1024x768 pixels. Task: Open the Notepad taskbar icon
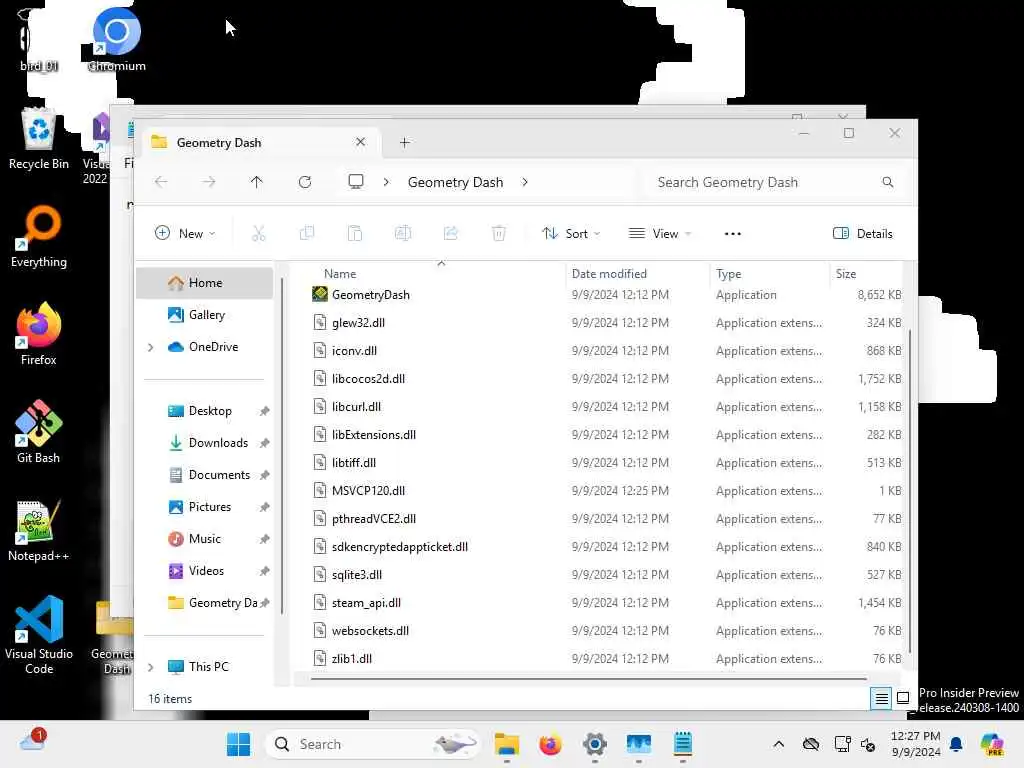click(x=683, y=744)
